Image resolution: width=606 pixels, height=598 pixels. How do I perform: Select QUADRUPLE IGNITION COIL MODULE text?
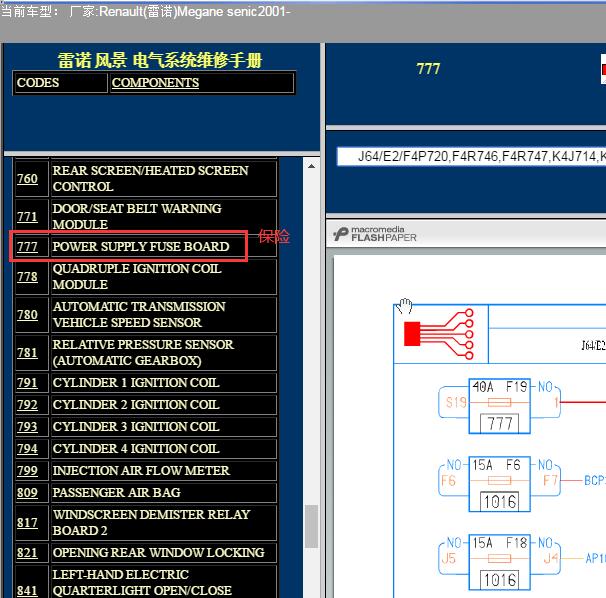point(137,277)
